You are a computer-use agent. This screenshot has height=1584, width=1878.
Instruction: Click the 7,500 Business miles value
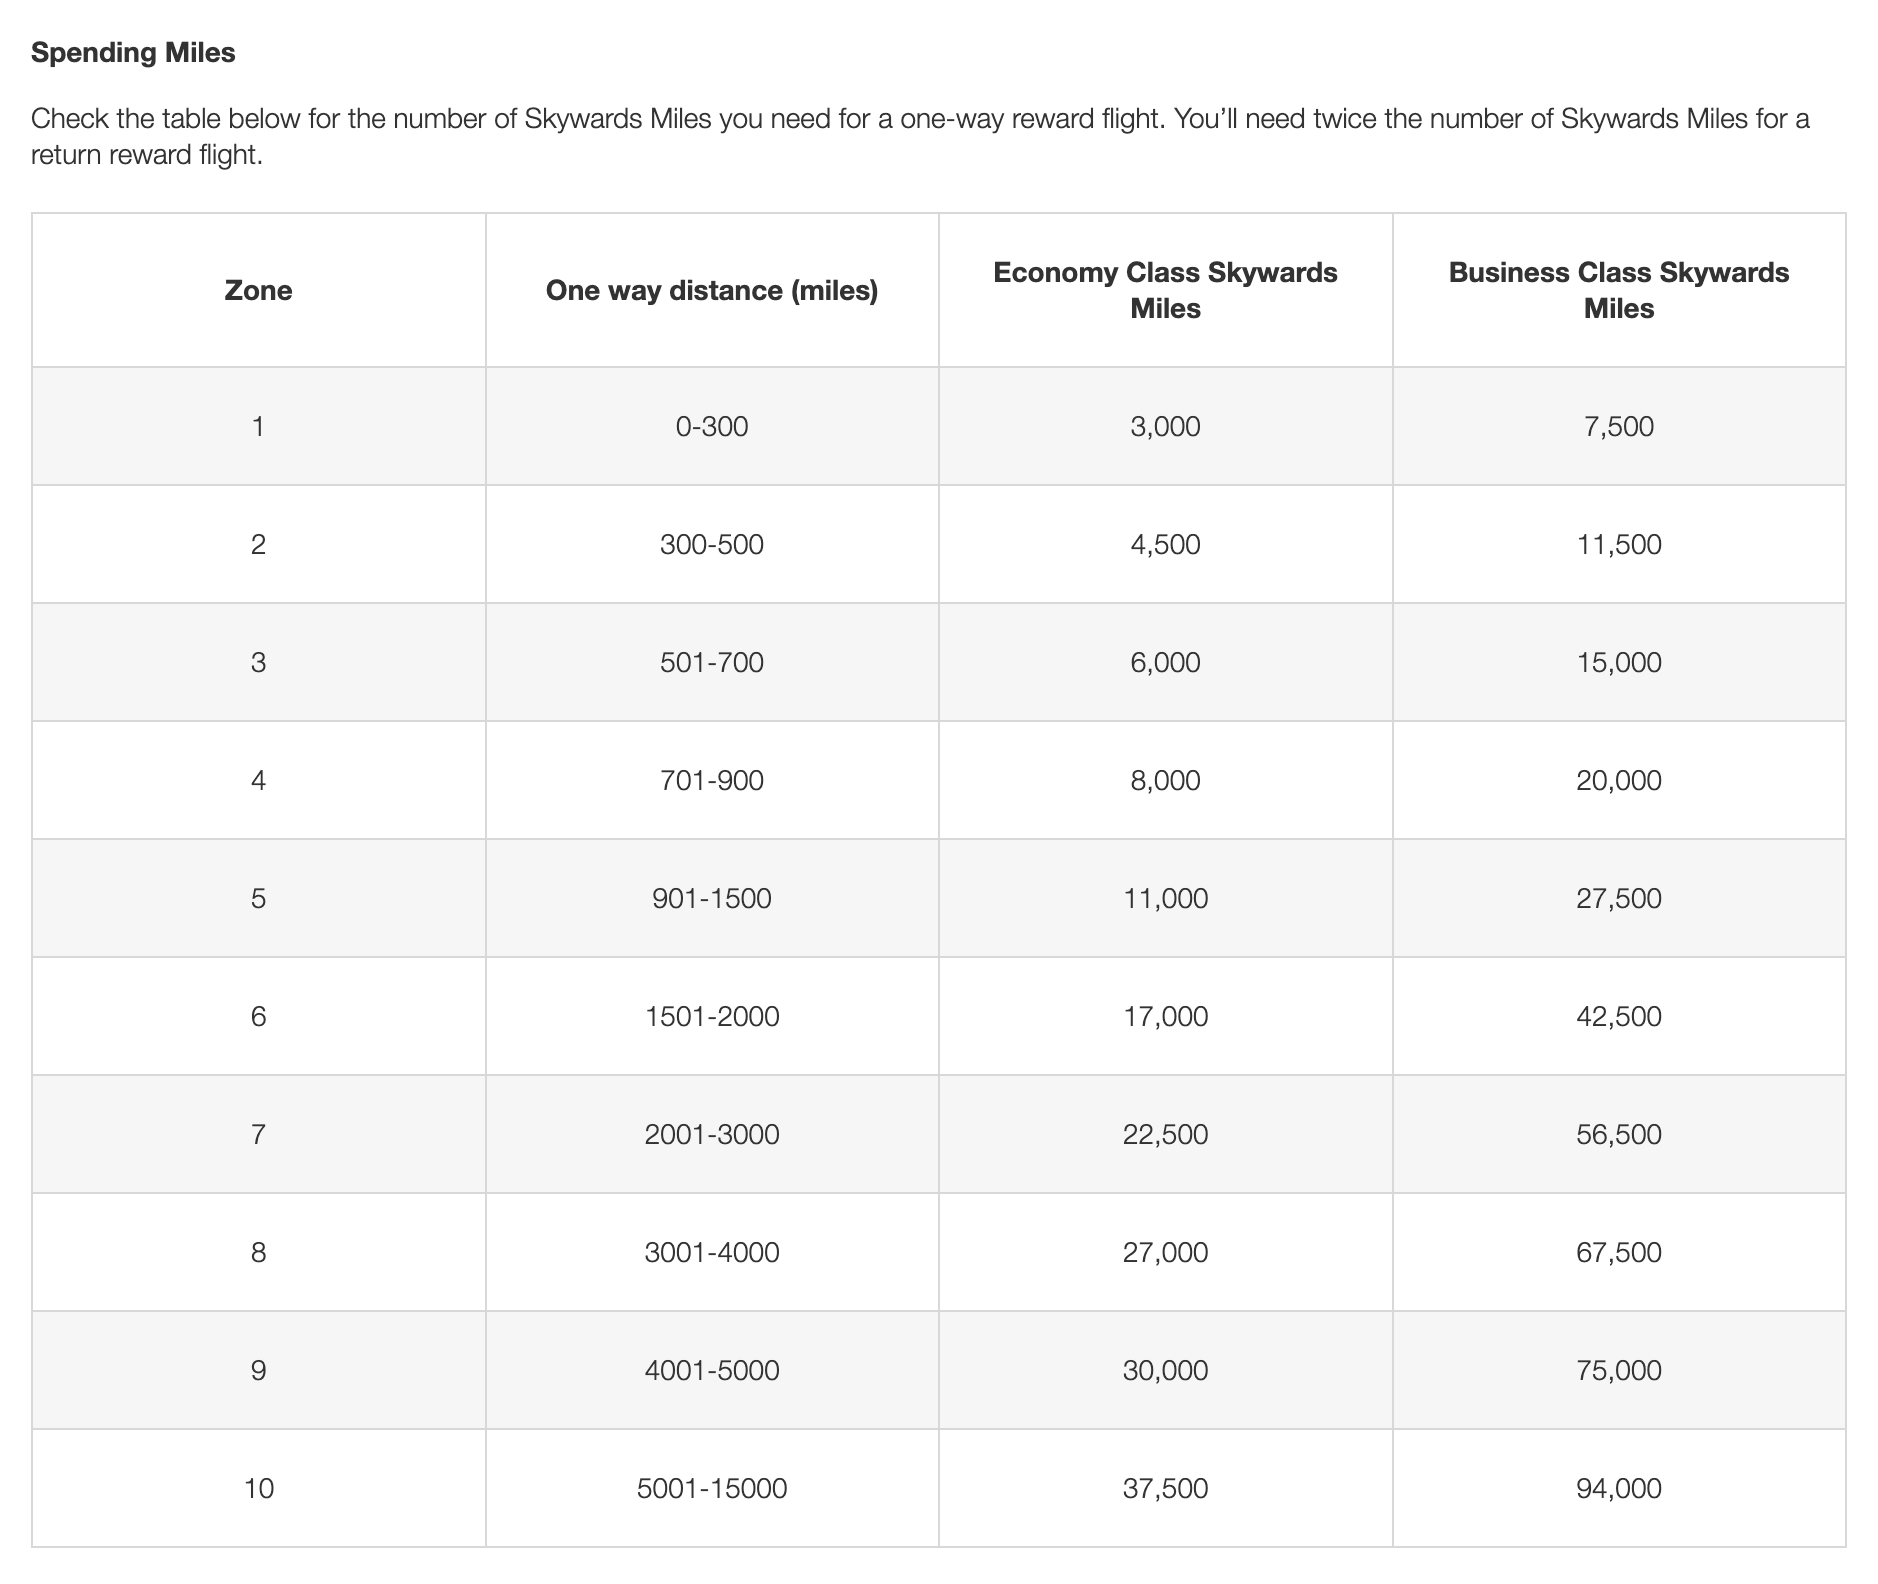coord(1620,426)
